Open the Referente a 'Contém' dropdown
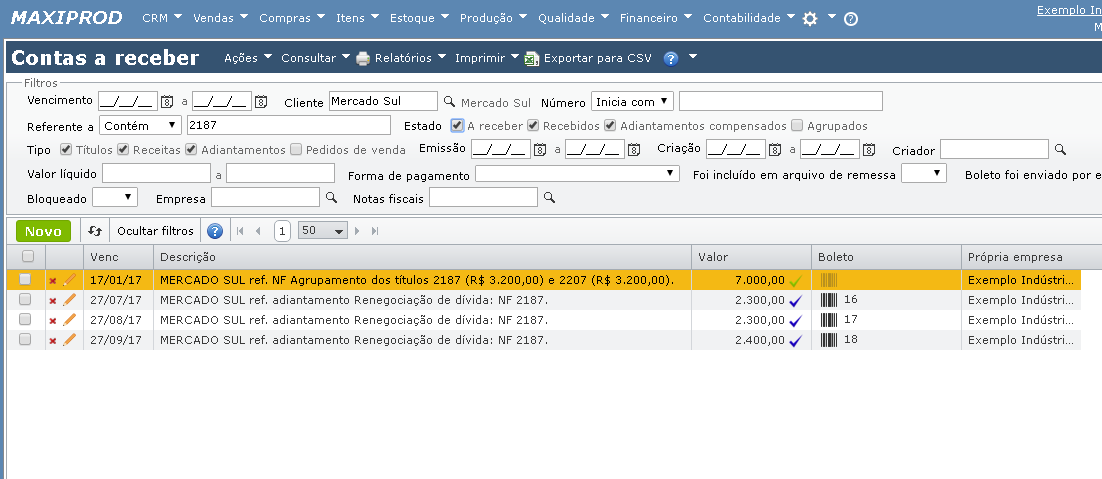1102x479 pixels. tap(141, 126)
